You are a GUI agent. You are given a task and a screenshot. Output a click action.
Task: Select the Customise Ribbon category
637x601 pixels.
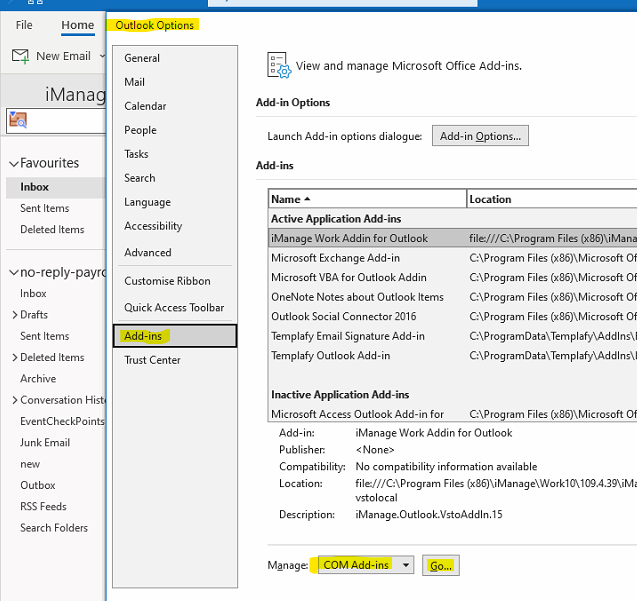167,281
